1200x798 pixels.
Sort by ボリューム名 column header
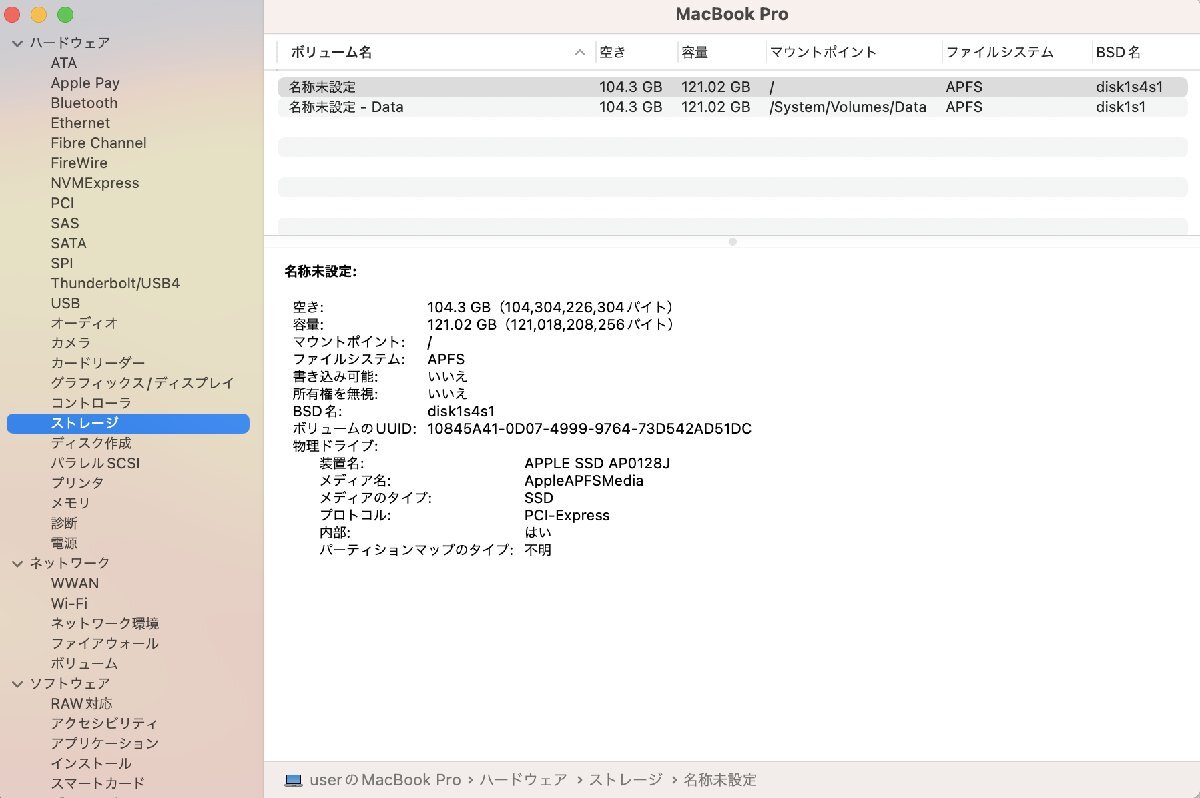(x=330, y=52)
